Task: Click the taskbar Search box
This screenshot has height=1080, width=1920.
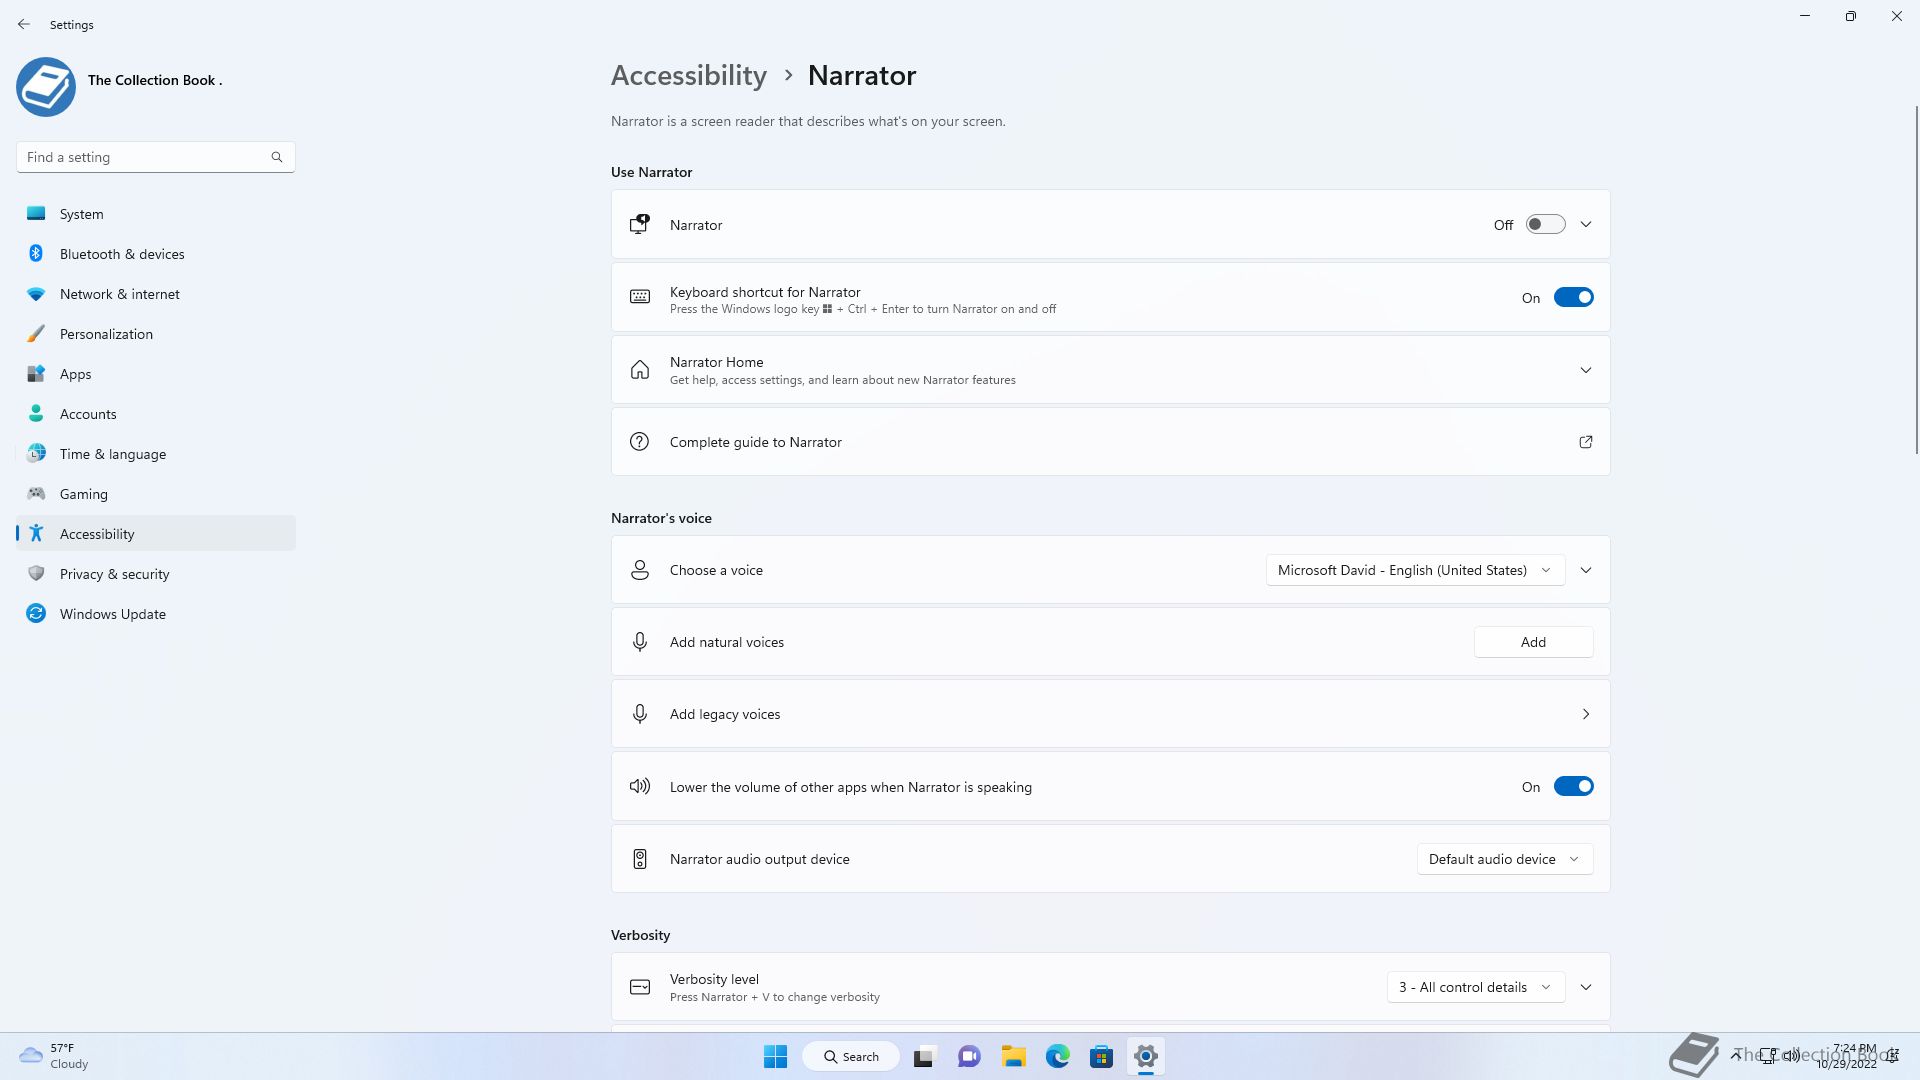Action: (x=851, y=1056)
